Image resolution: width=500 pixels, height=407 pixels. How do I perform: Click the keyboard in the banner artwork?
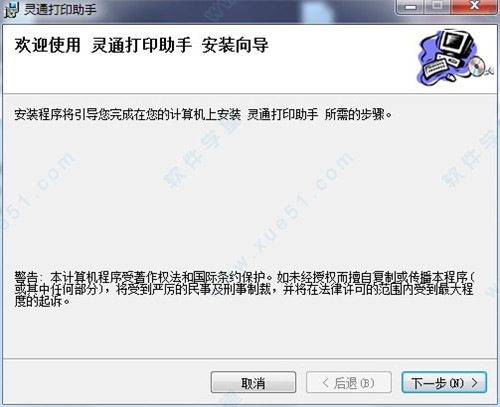pos(438,68)
